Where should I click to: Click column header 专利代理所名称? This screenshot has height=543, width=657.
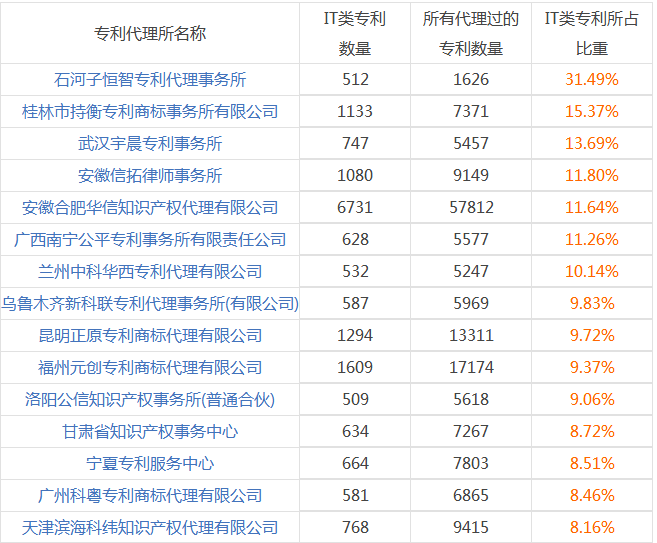tap(150, 34)
